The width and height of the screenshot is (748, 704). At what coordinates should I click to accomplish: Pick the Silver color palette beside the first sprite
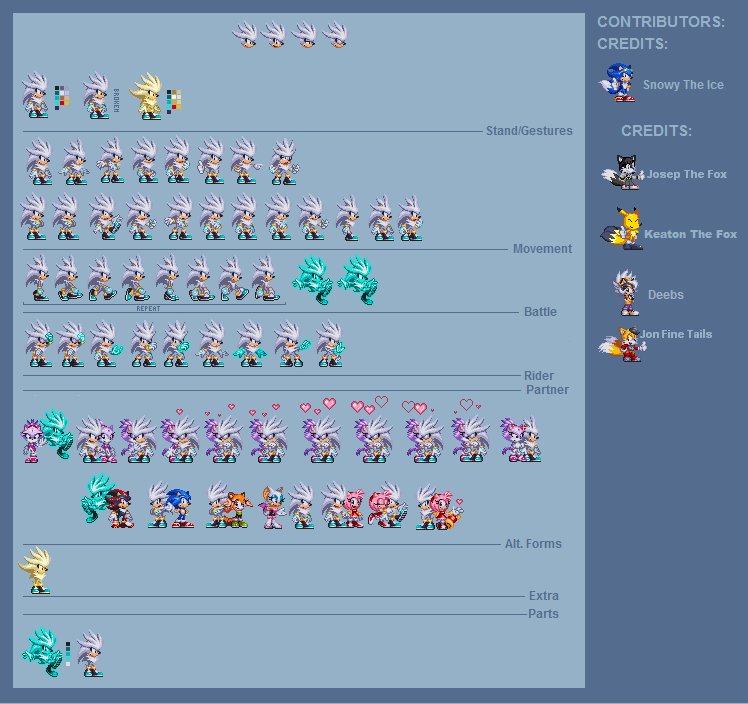pos(62,97)
